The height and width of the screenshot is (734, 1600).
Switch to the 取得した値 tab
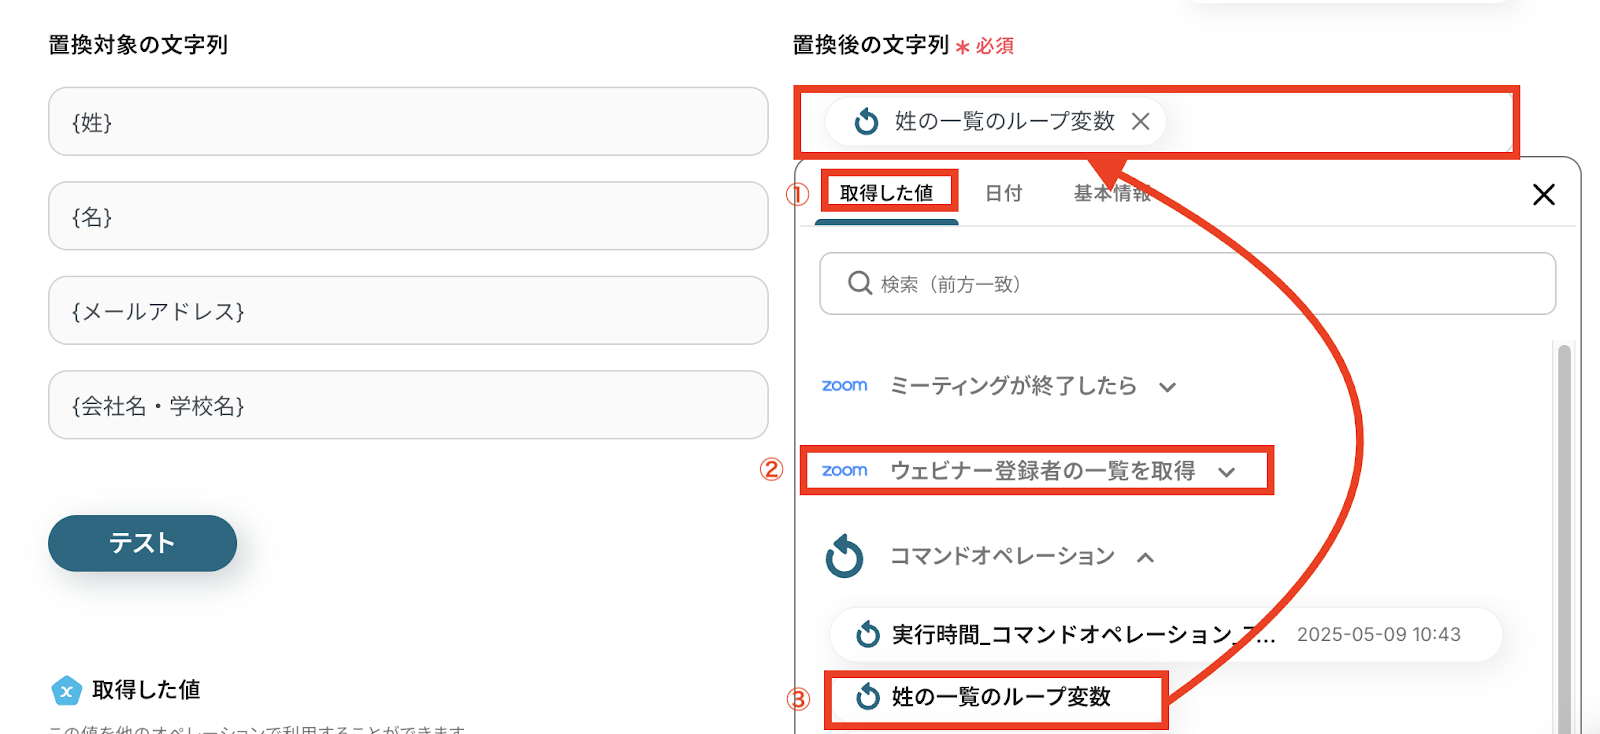coord(886,193)
